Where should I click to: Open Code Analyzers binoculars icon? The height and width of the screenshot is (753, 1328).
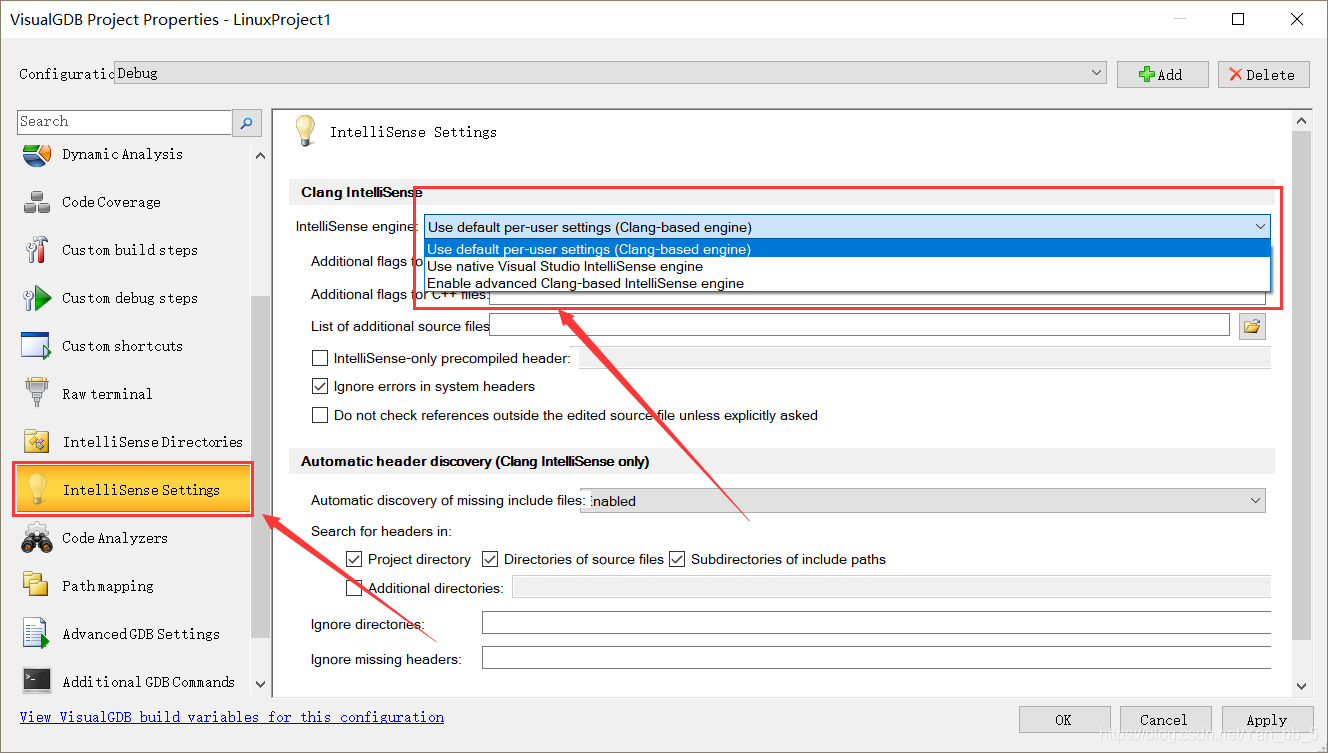37,538
